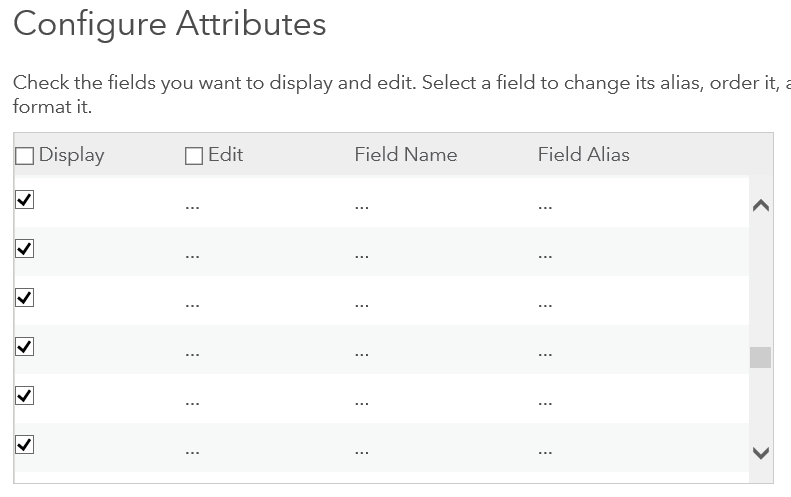Uncheck the fifth row's Display checkbox
The image size is (791, 497).
[x=25, y=396]
